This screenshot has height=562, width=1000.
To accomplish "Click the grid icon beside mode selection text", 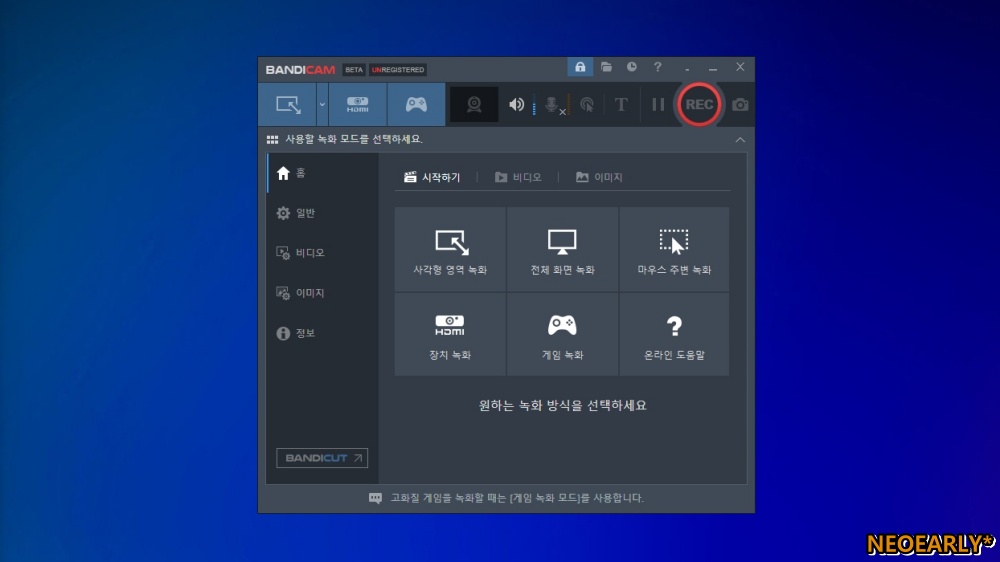I will pos(272,140).
